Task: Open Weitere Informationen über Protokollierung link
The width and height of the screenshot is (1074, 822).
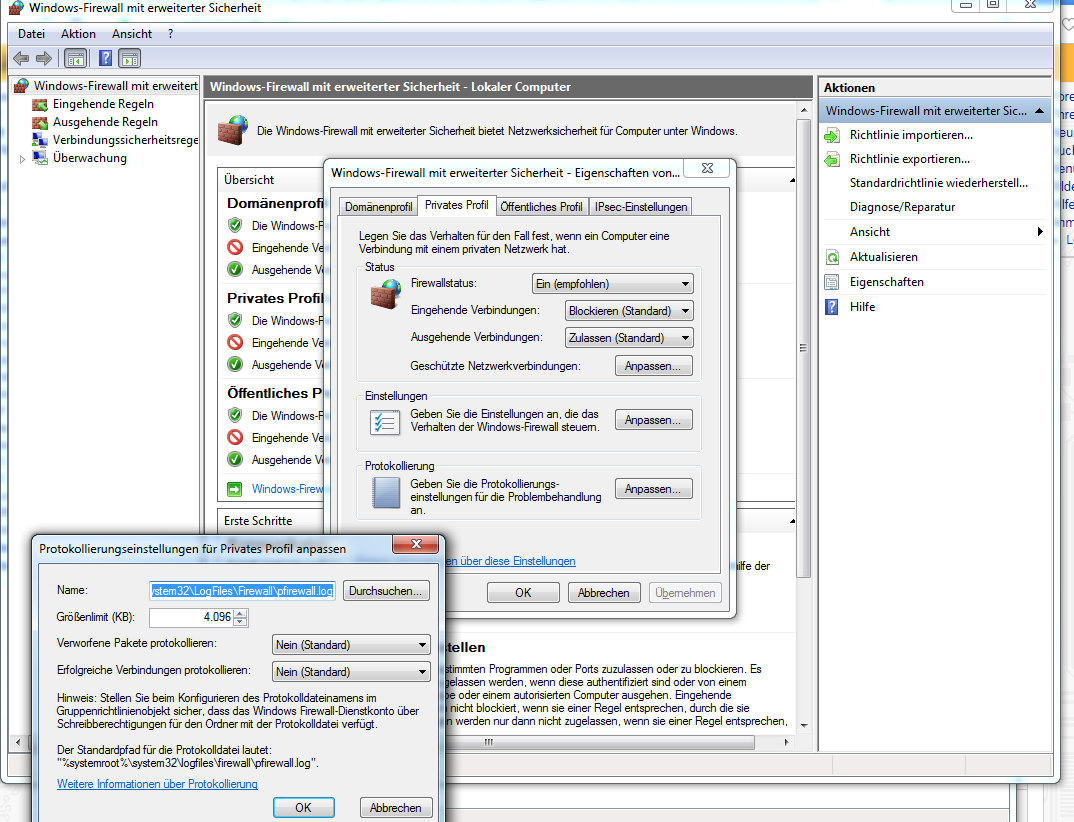Action: tap(157, 784)
